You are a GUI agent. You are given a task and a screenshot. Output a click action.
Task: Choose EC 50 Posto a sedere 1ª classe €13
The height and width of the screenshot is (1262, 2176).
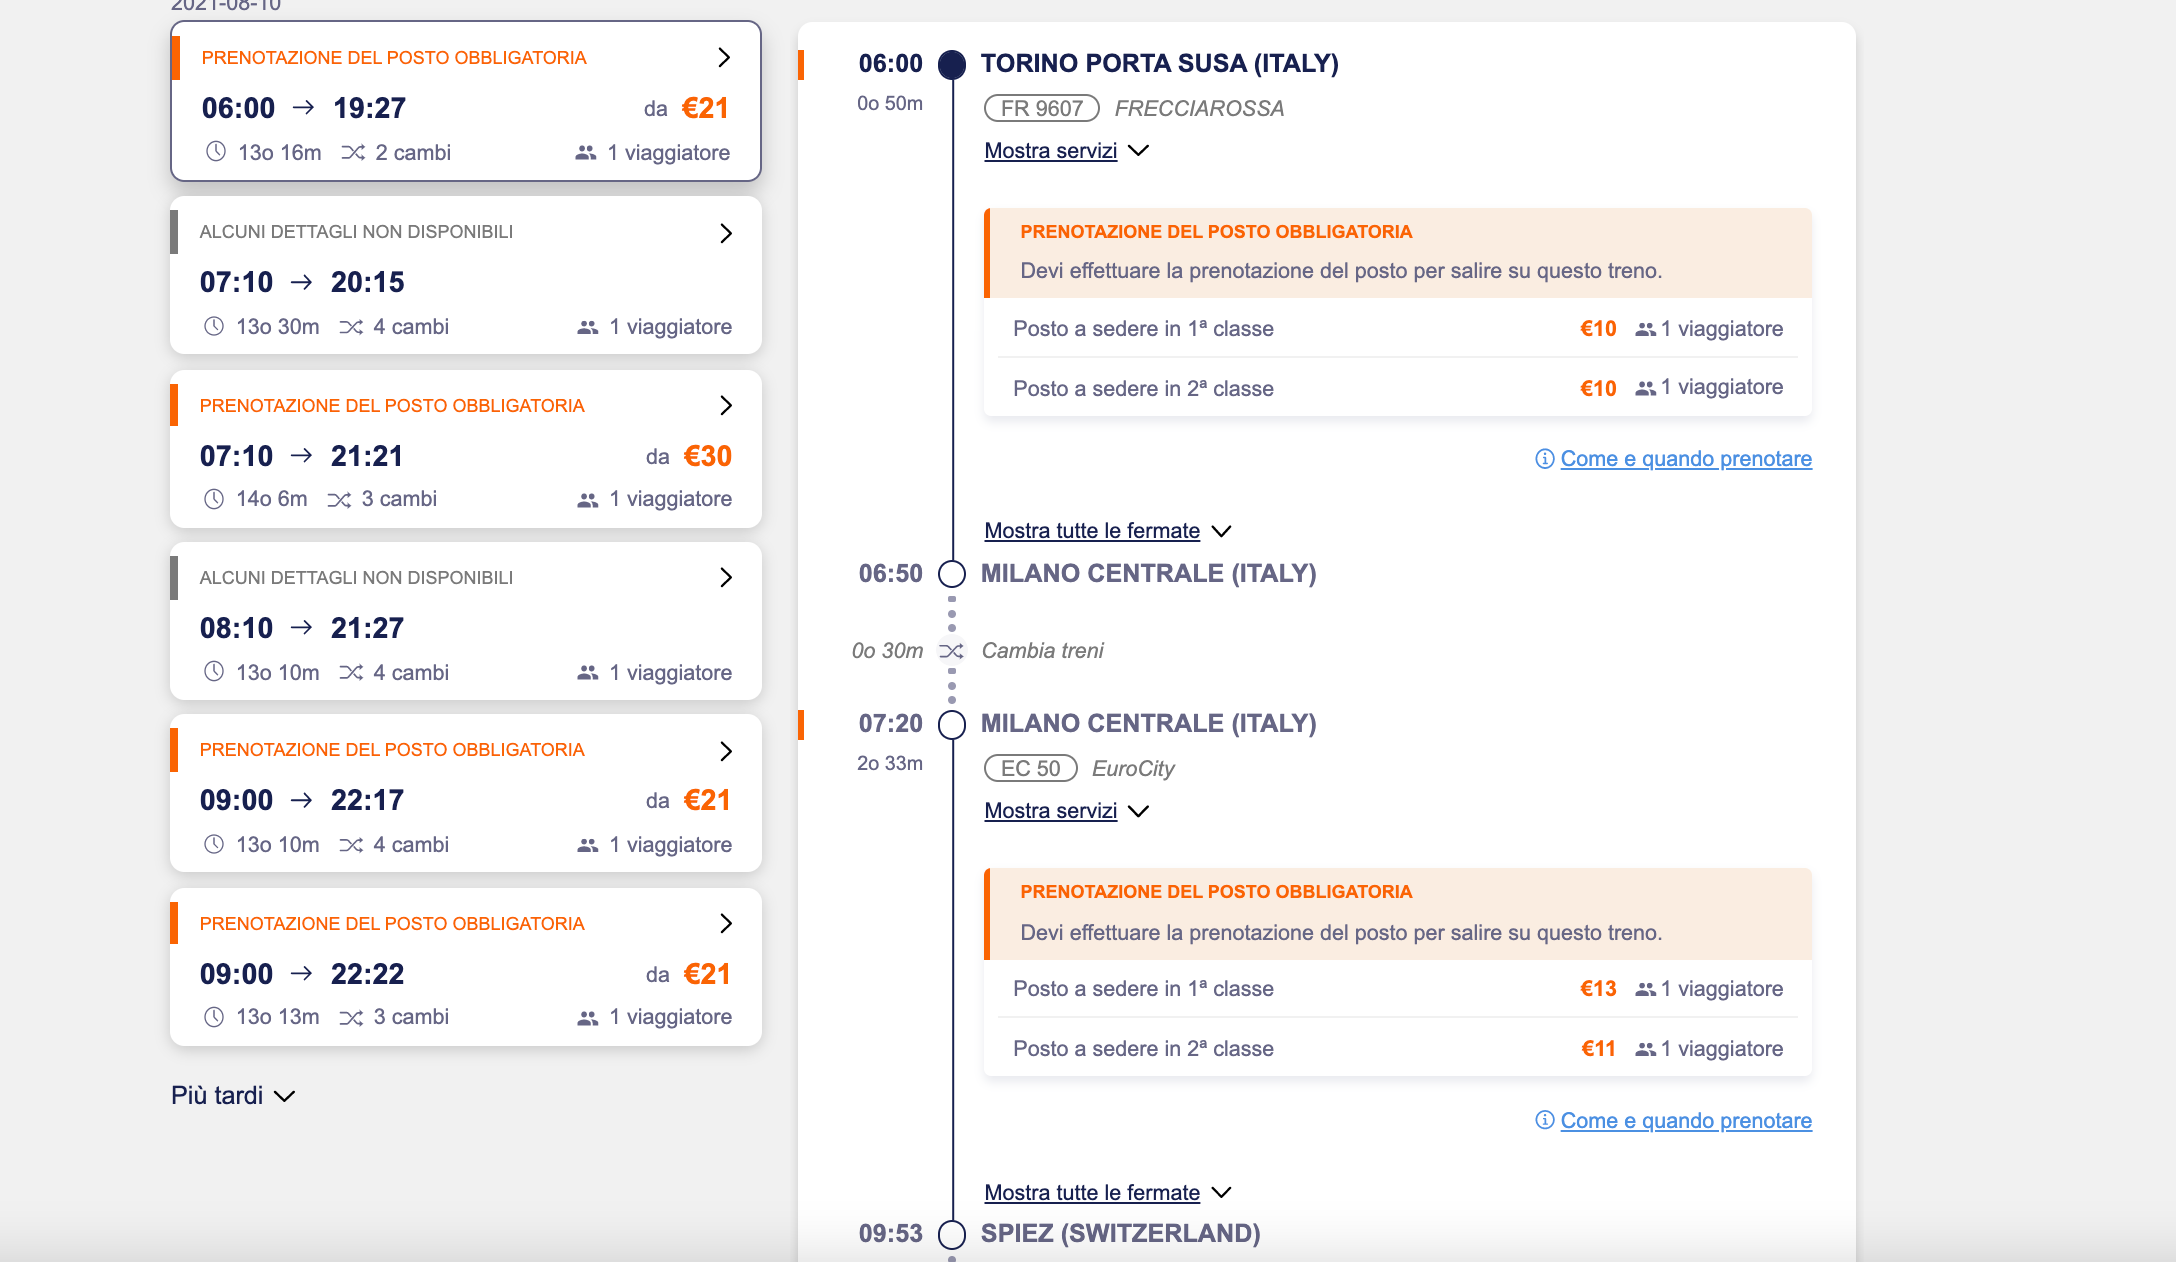(x=1398, y=989)
